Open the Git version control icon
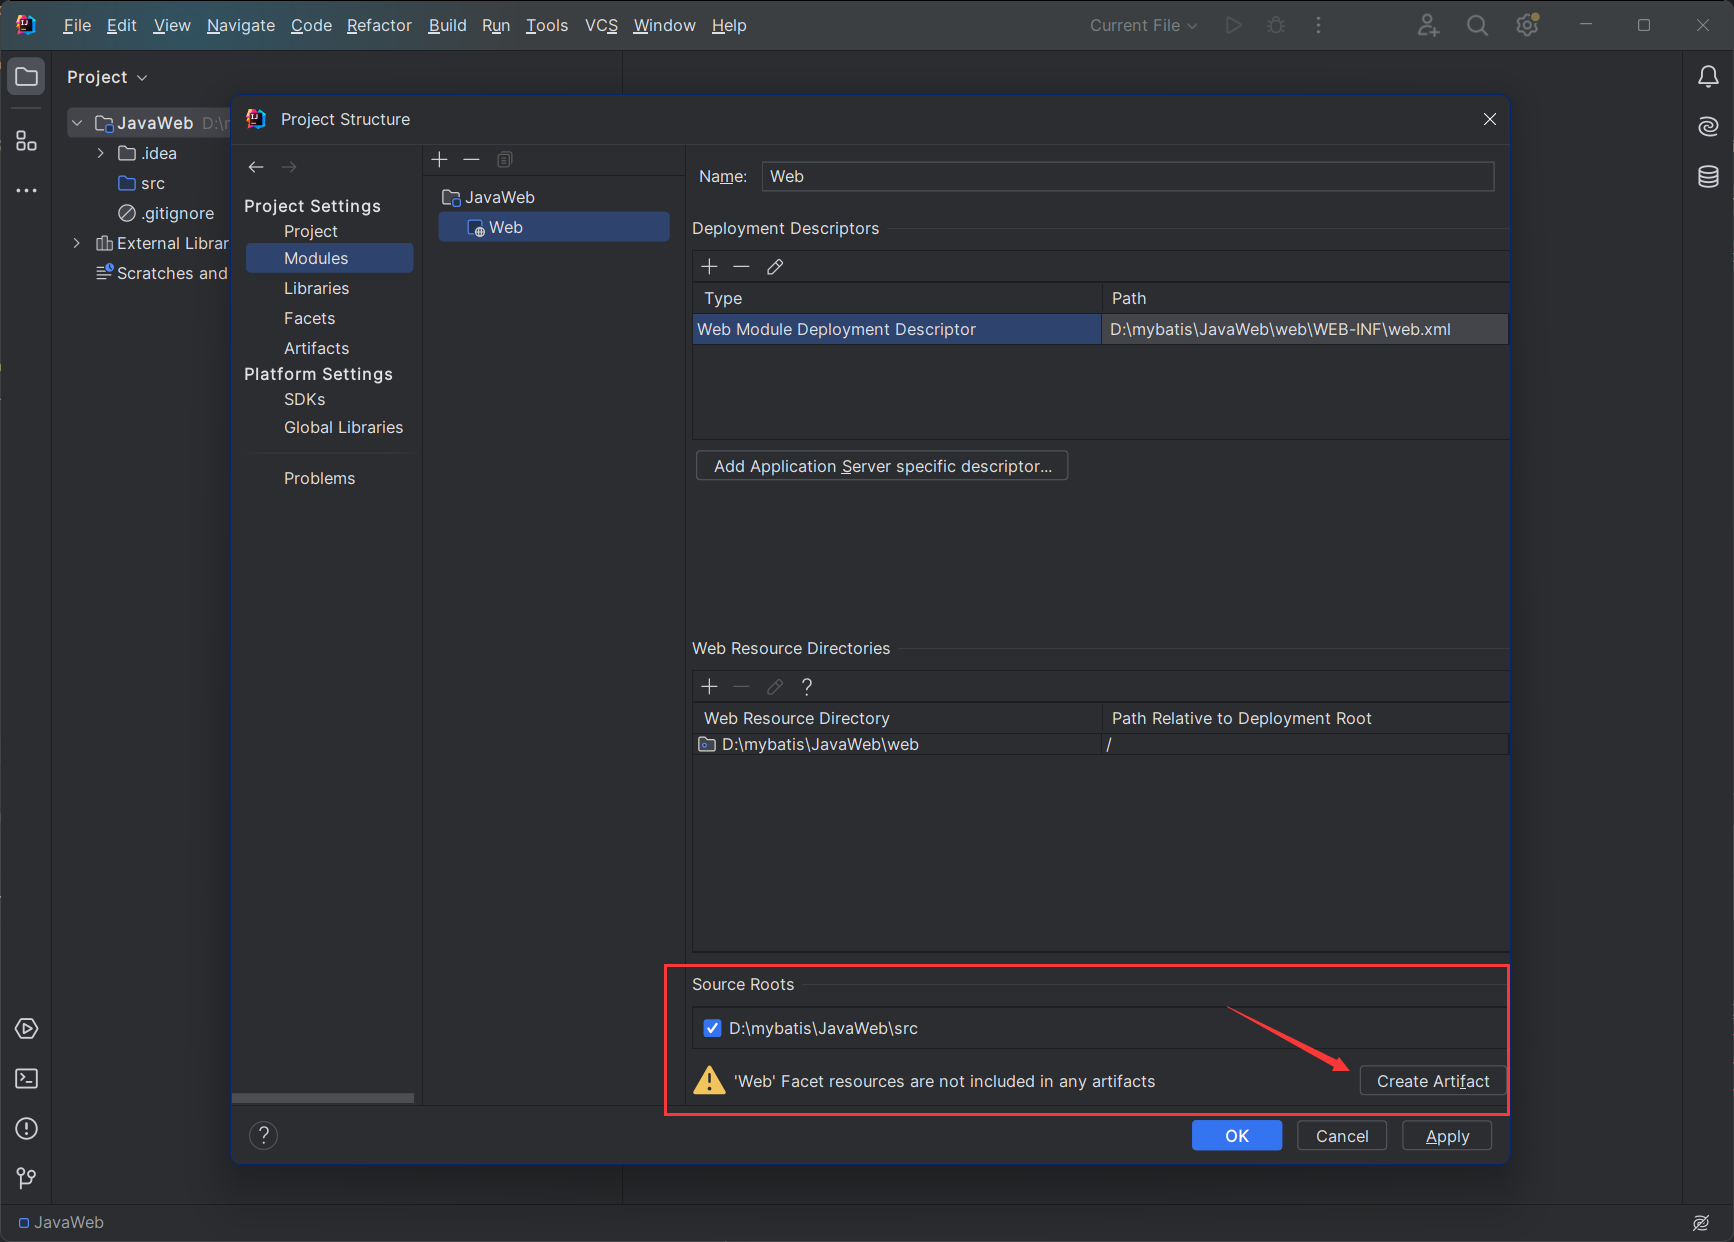The width and height of the screenshot is (1734, 1242). [27, 1179]
